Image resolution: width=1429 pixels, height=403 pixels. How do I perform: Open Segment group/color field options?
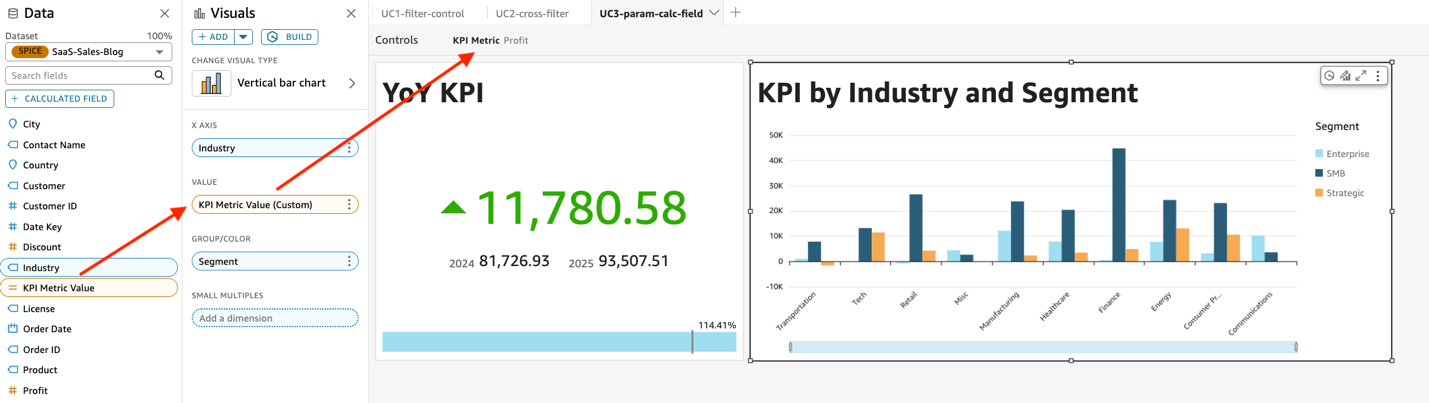(349, 261)
